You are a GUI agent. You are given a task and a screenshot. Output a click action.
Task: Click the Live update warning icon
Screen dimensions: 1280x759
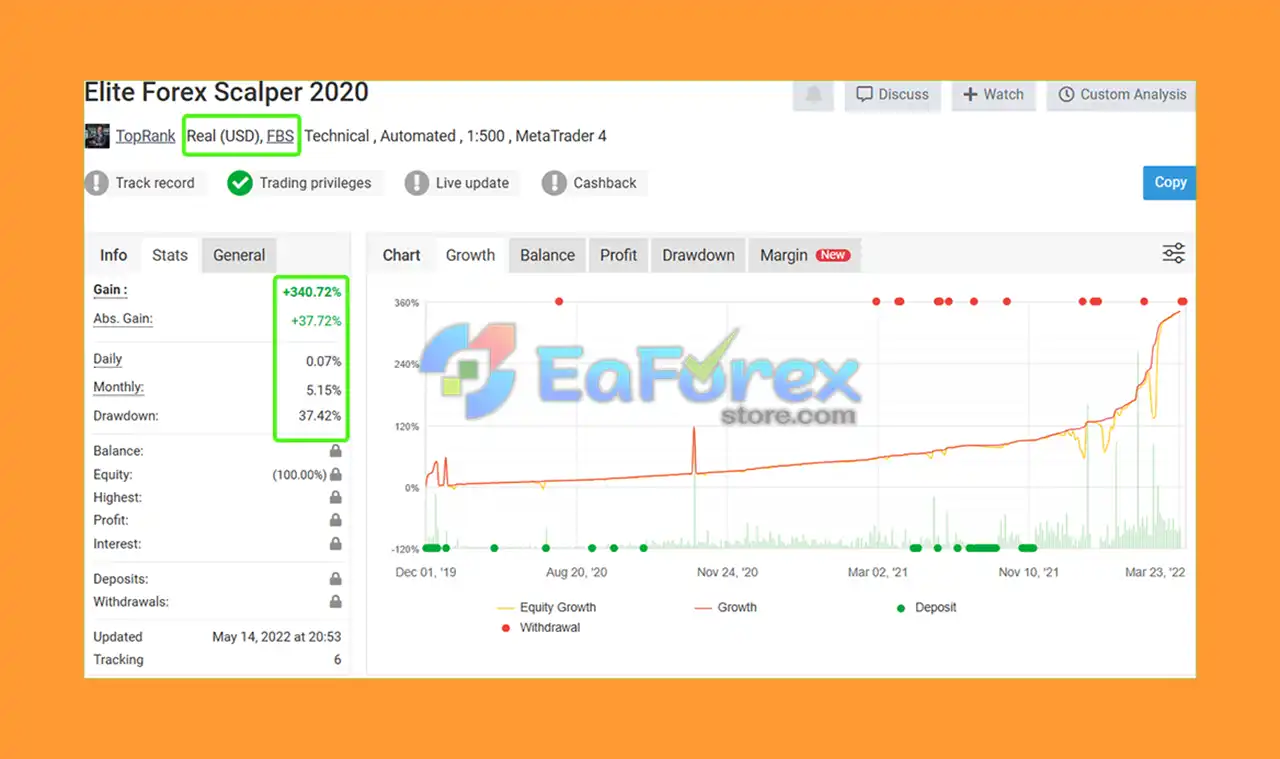click(416, 183)
